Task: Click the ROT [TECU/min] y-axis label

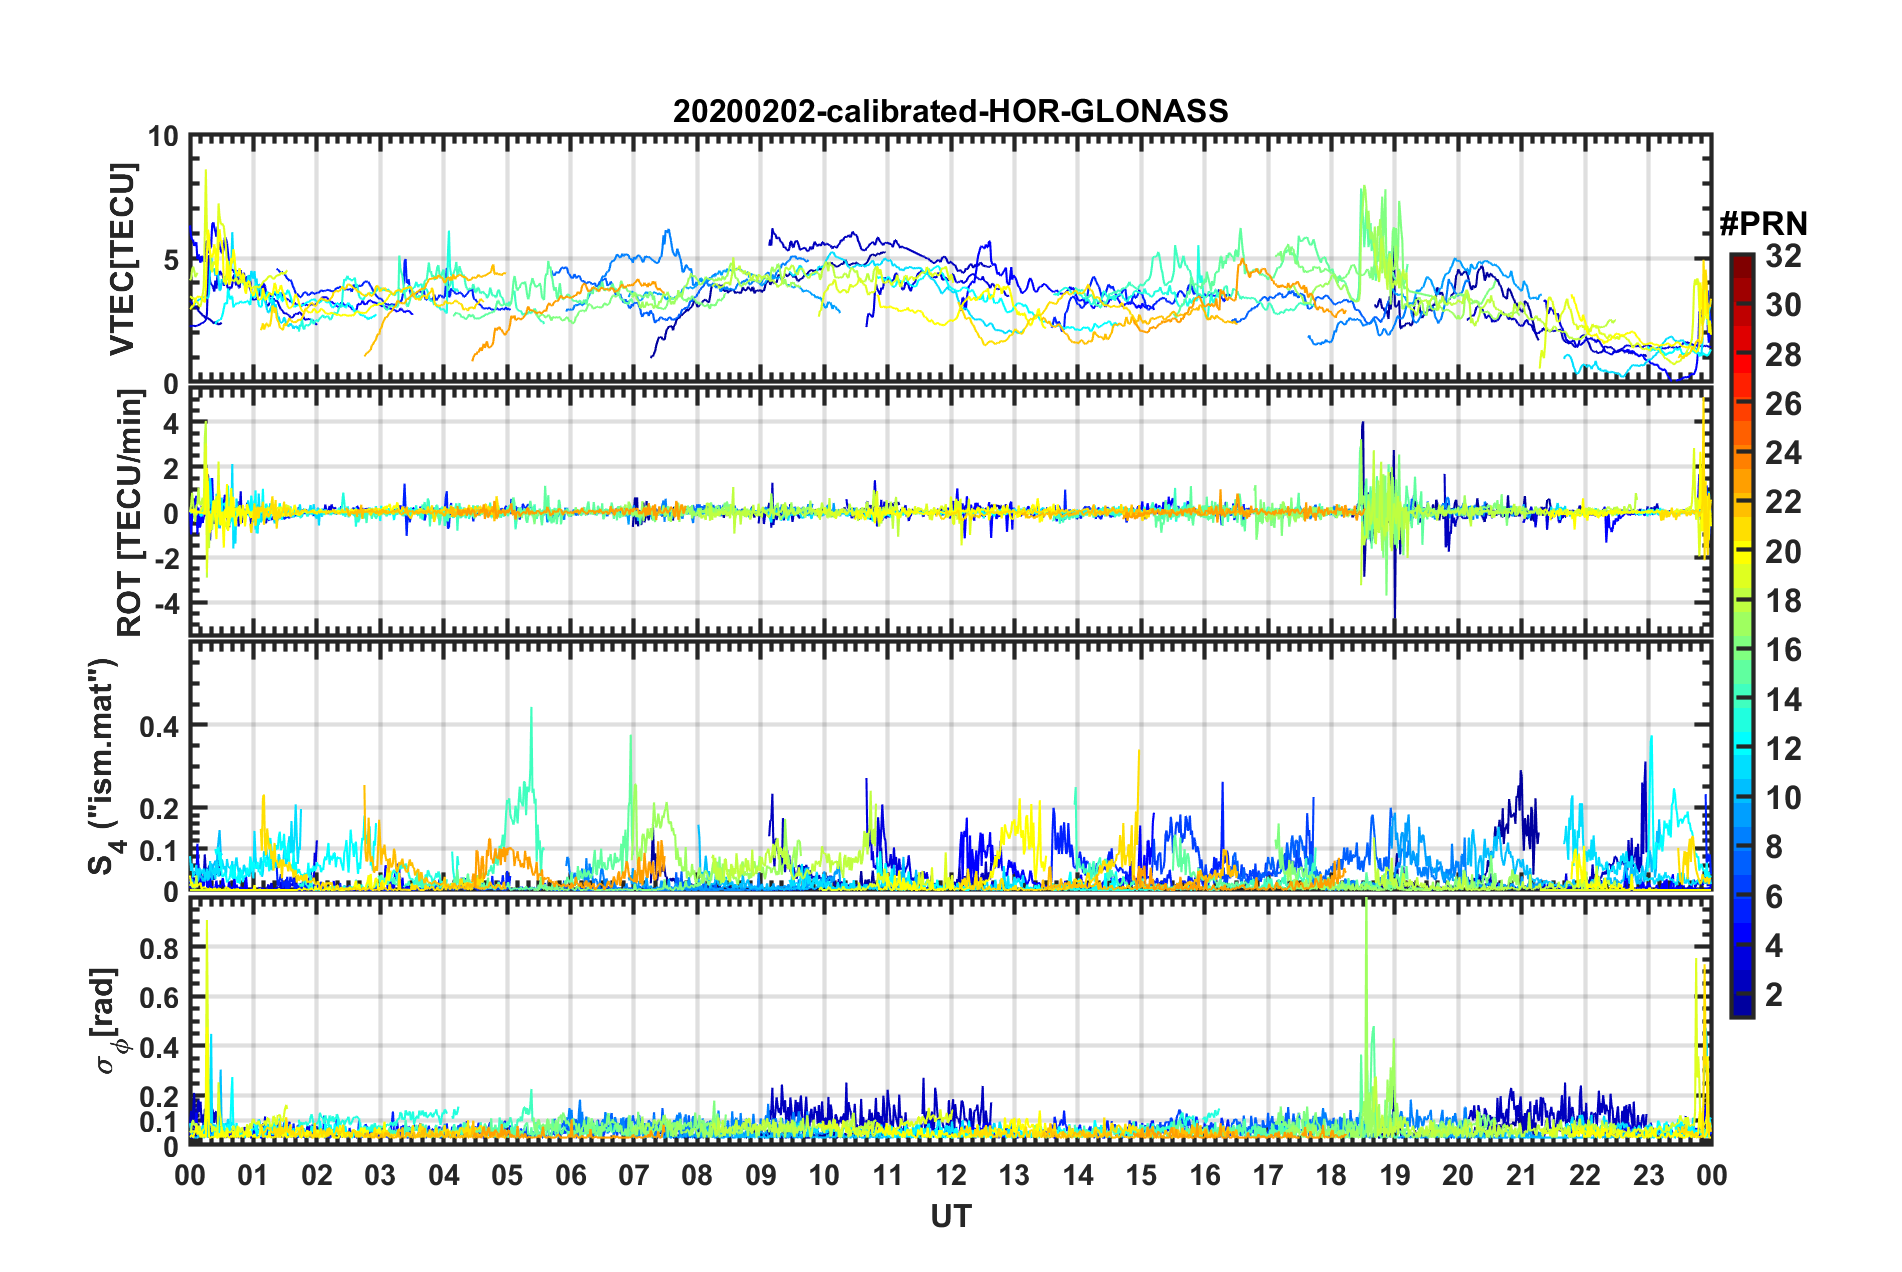Action: coord(130,513)
